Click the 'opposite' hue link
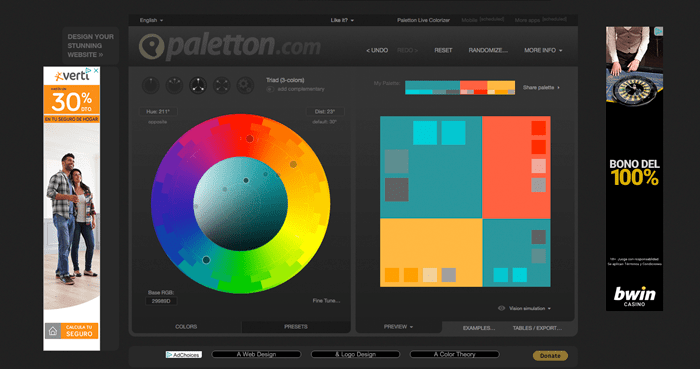700x369 pixels. point(157,122)
